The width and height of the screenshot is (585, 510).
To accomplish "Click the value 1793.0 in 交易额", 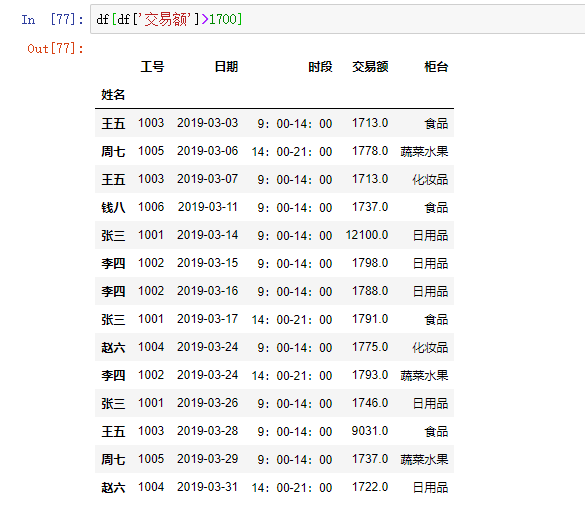I will click(370, 375).
